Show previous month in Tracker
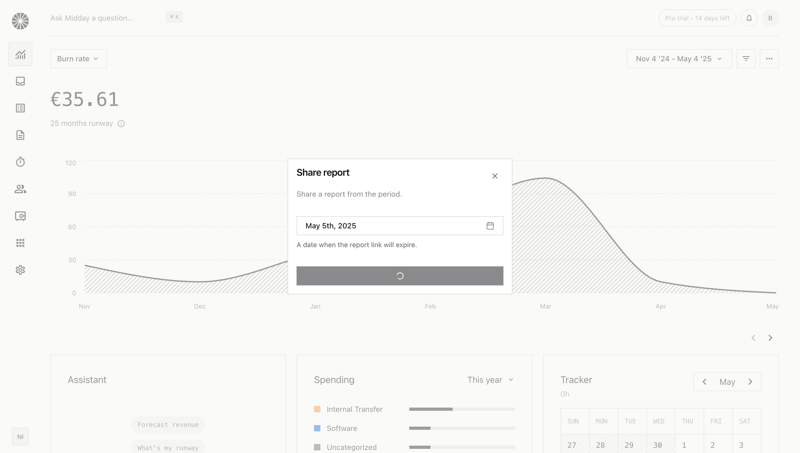 point(705,382)
